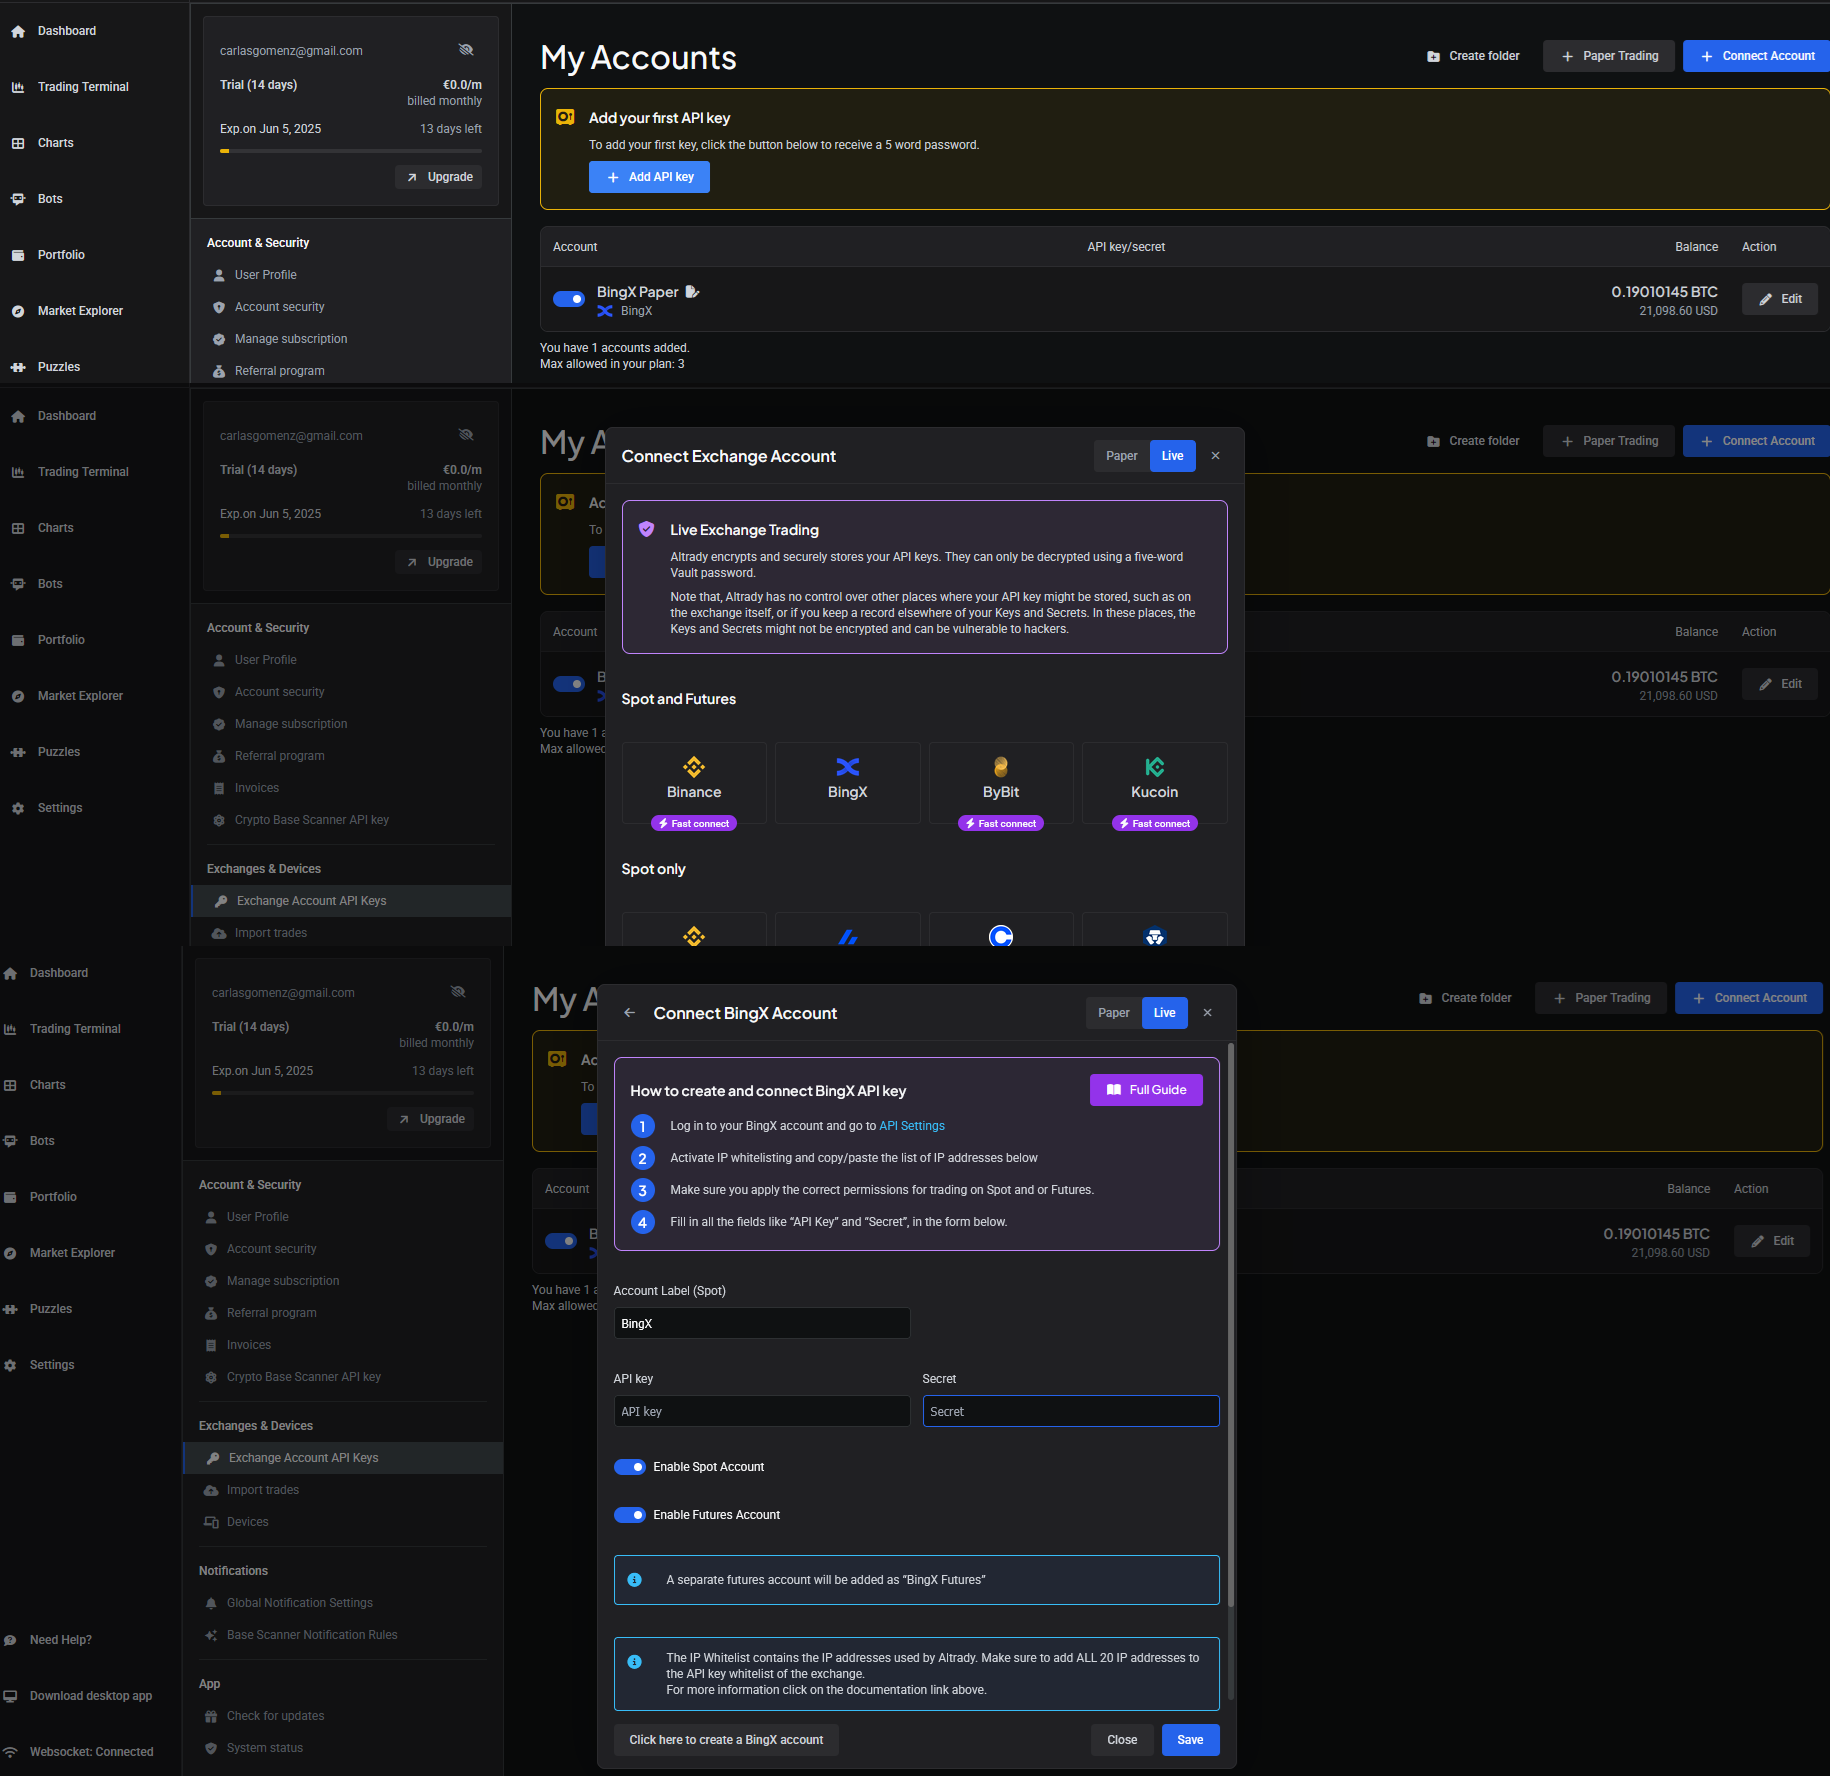The width and height of the screenshot is (1830, 1776).
Task: Toggle Enable Futures Account switch
Action: coord(630,1515)
